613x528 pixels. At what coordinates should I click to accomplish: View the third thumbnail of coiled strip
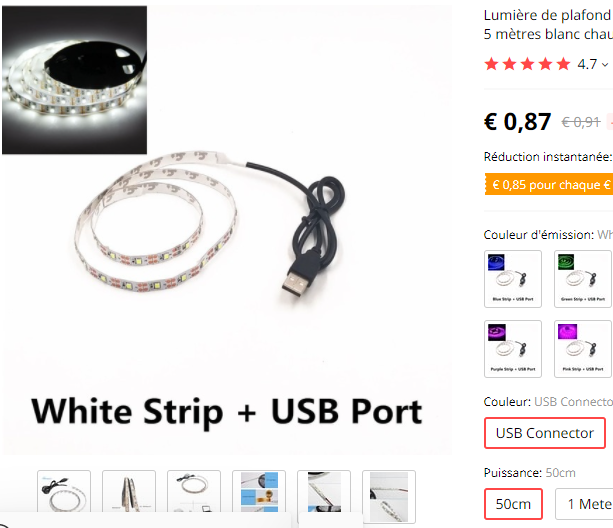click(194, 492)
